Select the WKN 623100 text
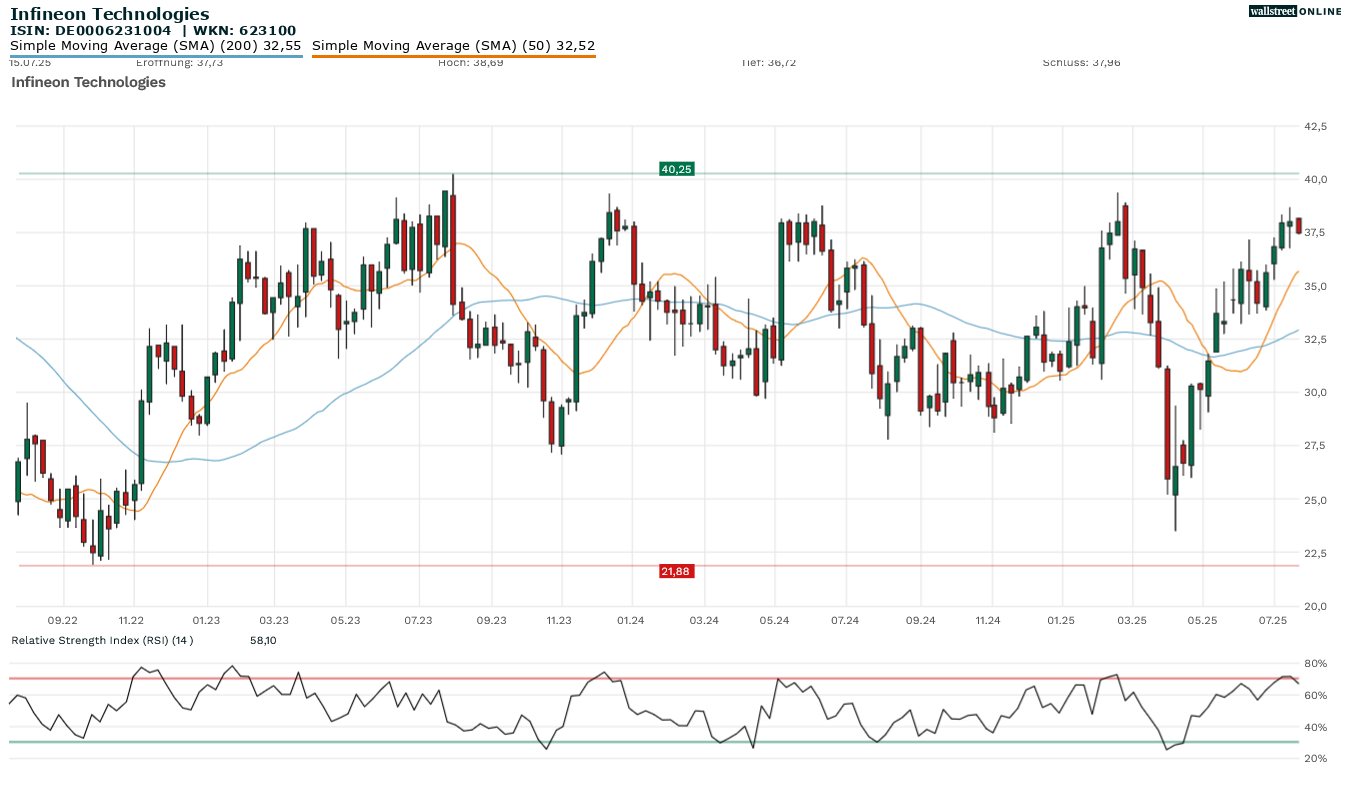 point(245,31)
